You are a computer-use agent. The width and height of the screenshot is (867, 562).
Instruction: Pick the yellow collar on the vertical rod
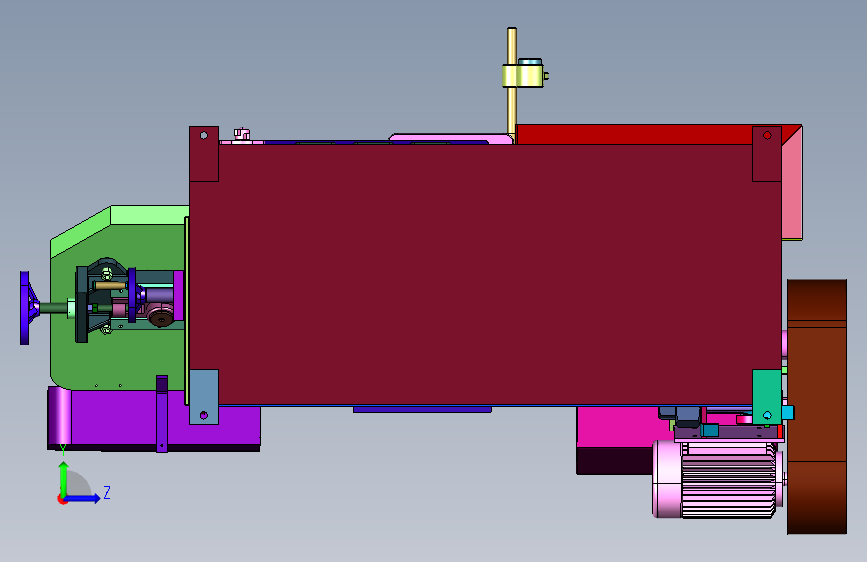[x=523, y=75]
